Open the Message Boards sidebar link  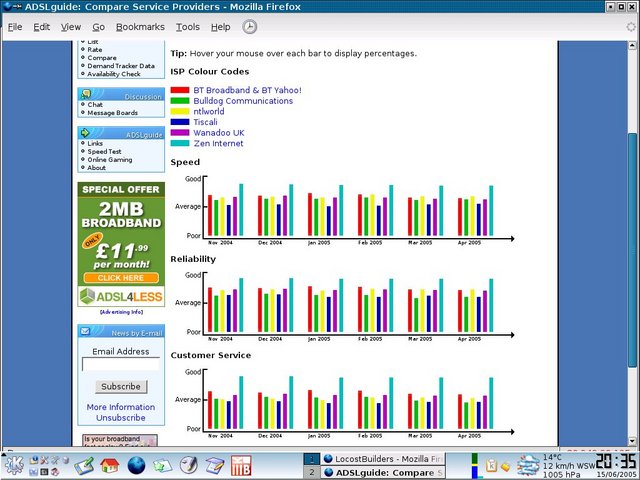click(x=112, y=113)
